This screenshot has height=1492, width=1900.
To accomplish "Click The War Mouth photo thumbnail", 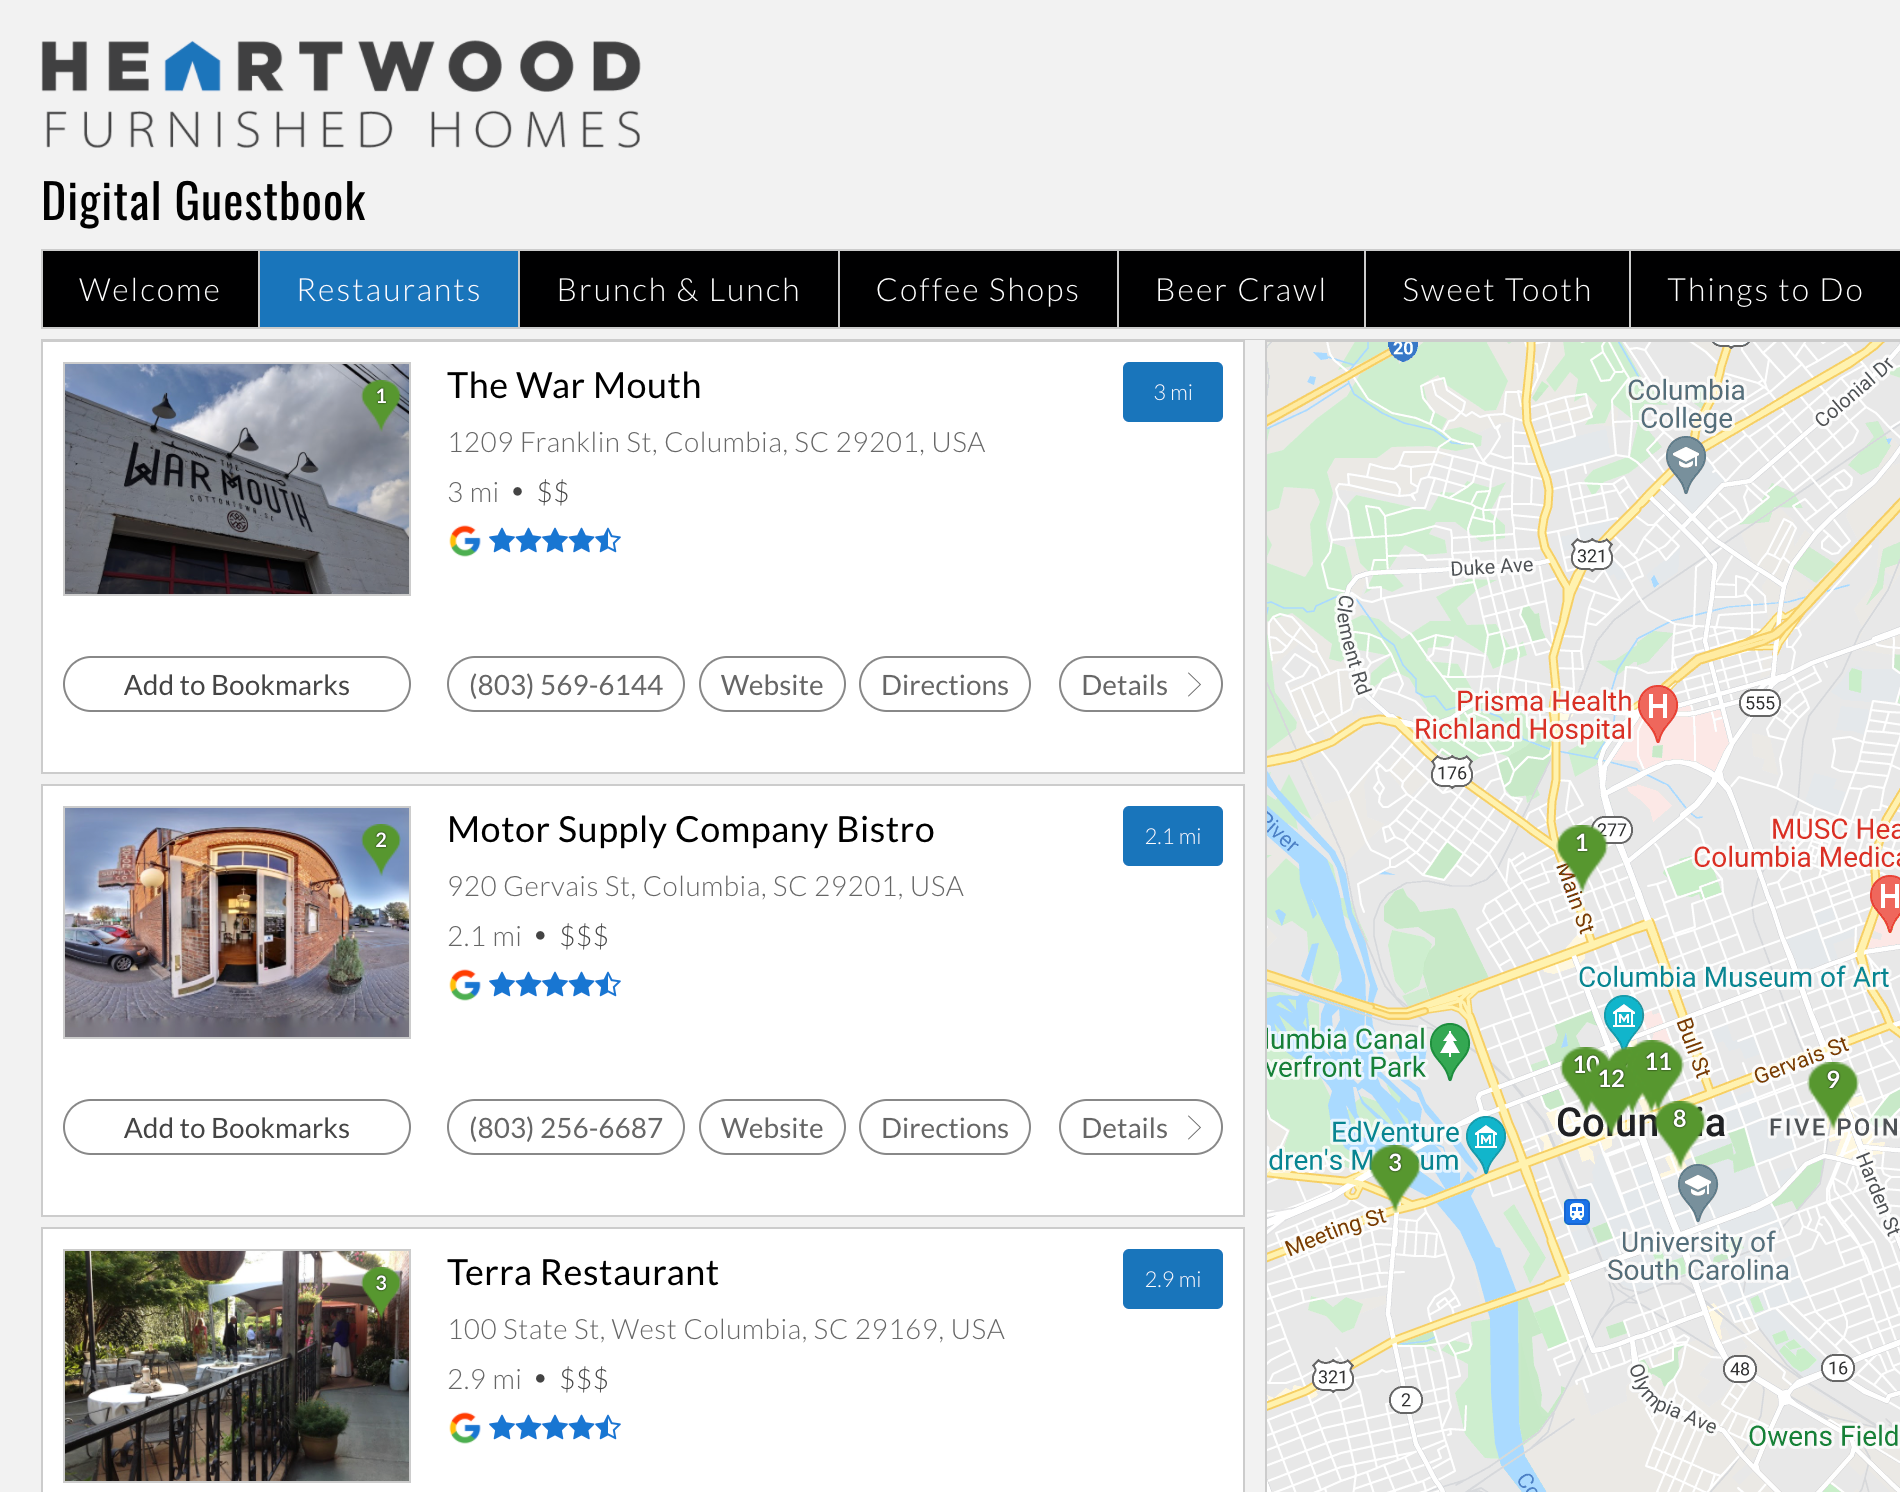I will click(237, 479).
